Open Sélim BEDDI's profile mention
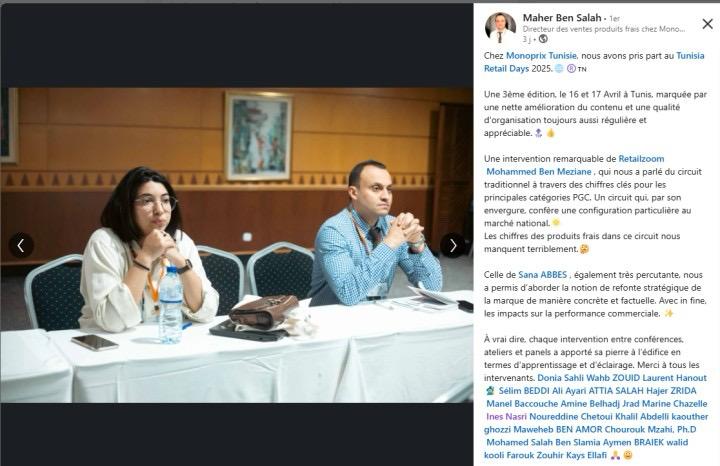 tap(524, 391)
